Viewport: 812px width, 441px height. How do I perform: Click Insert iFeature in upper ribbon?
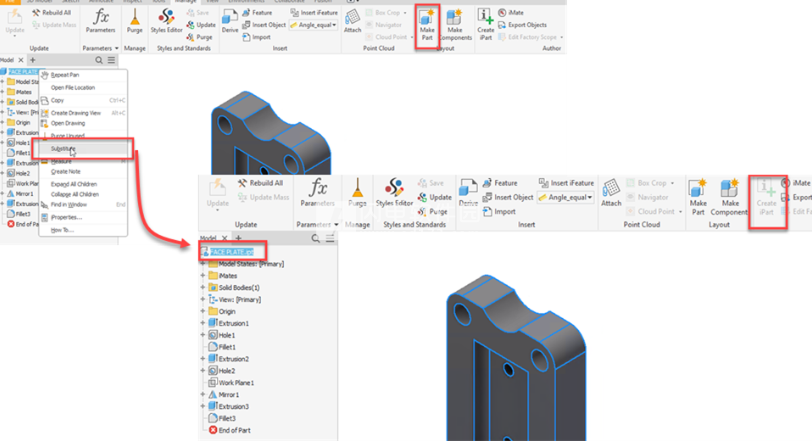tap(314, 12)
